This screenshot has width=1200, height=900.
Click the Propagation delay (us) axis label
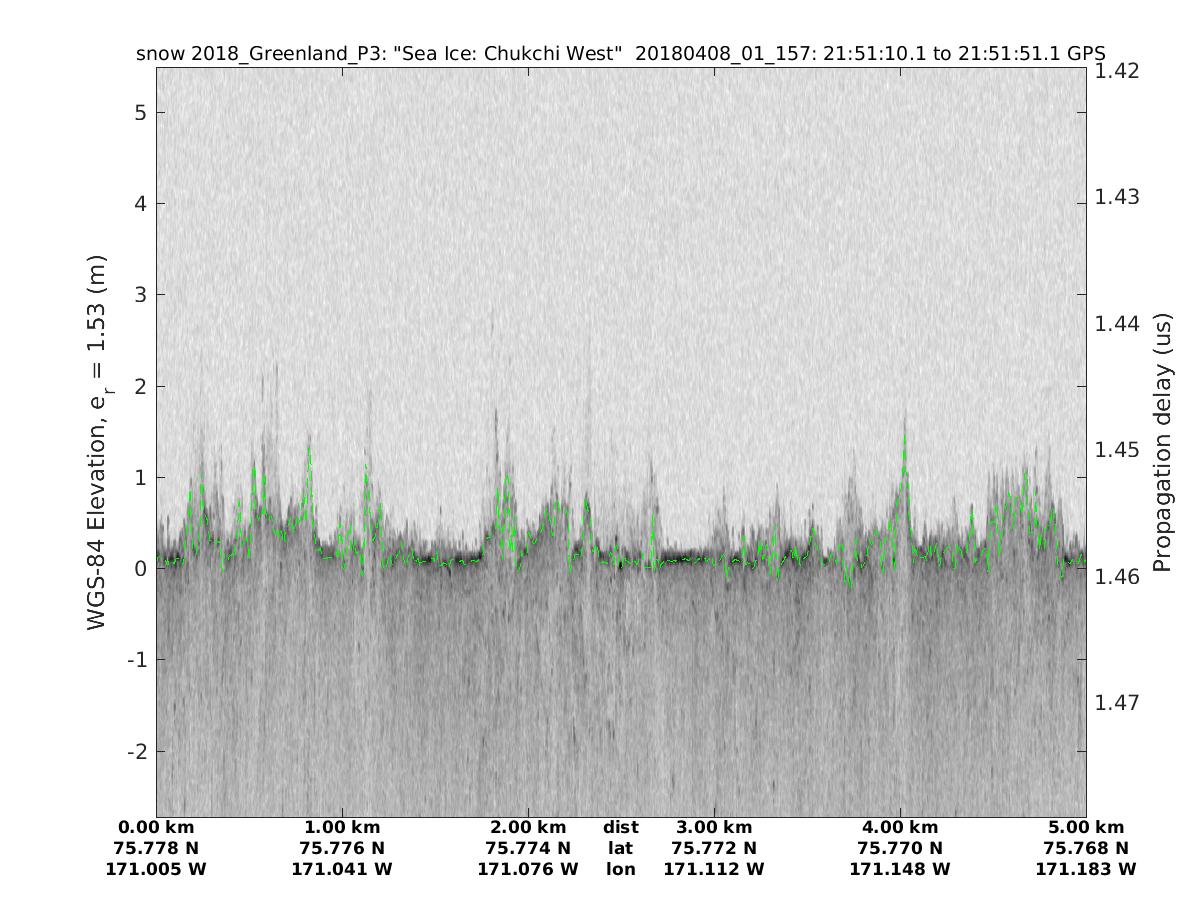[x=1162, y=442]
